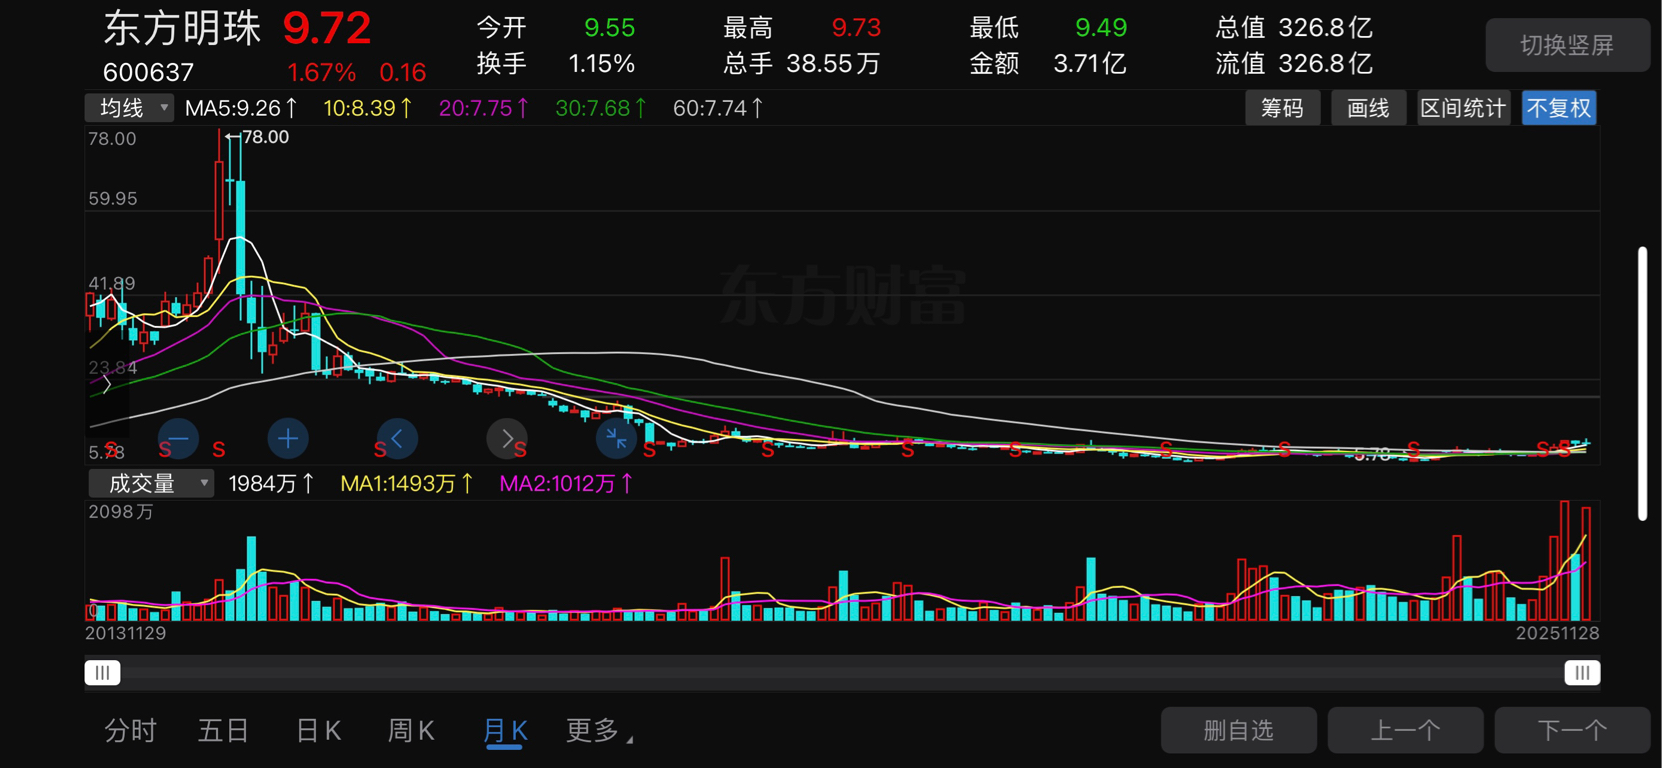The height and width of the screenshot is (768, 1662).
Task: Tap the collapse arrows chart icon
Action: [616, 438]
